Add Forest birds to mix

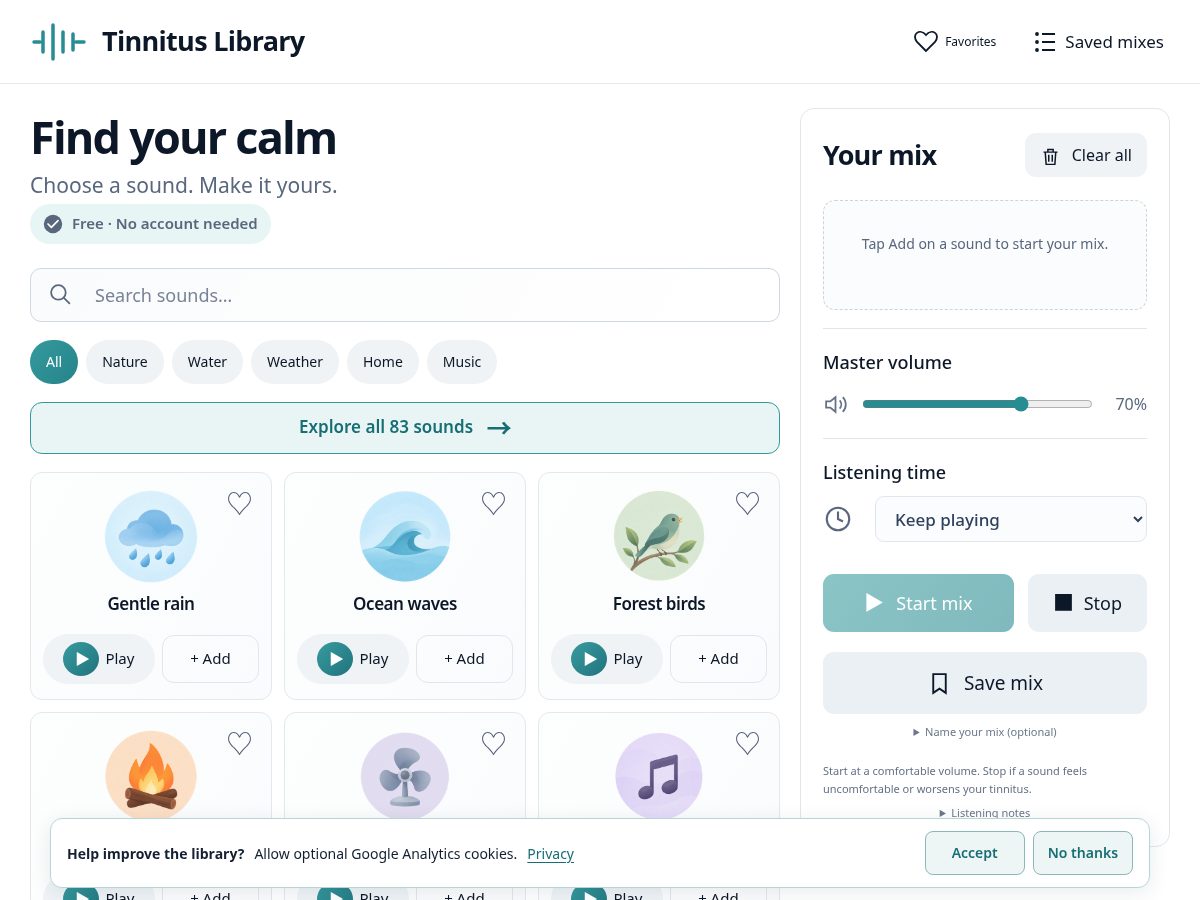click(x=718, y=659)
